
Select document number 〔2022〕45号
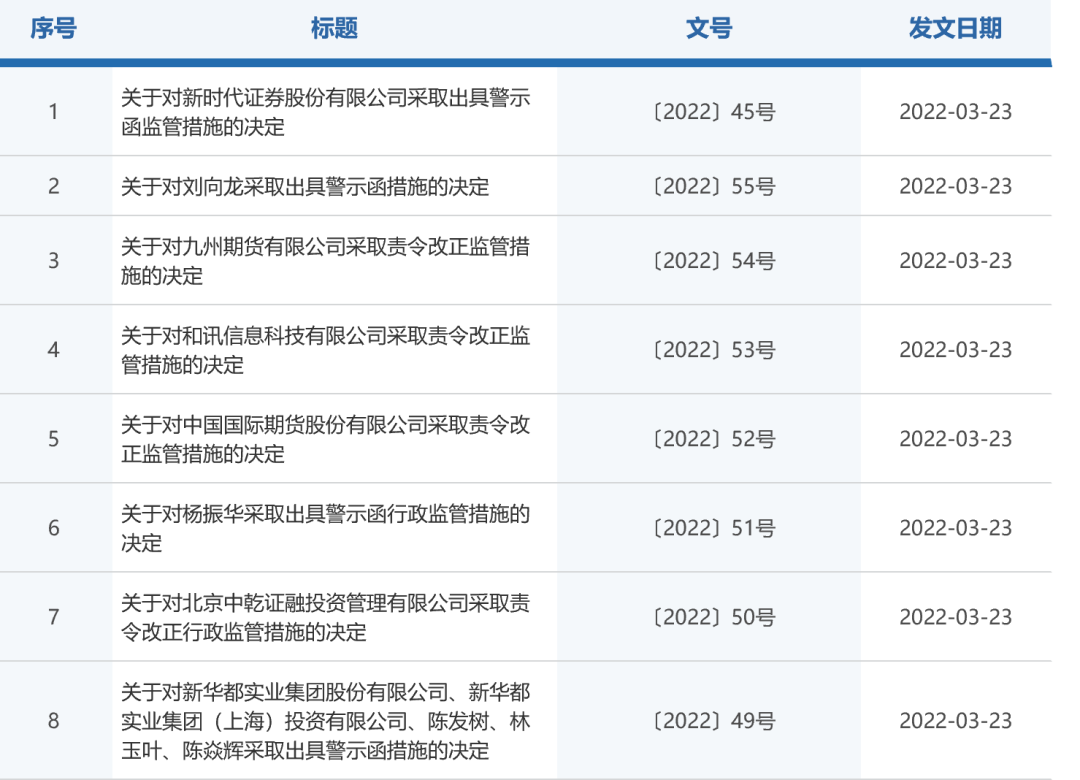[714, 112]
